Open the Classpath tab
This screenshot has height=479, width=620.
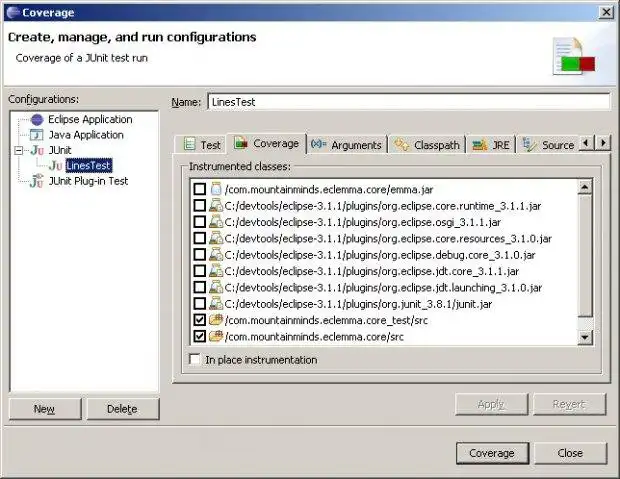(428, 145)
